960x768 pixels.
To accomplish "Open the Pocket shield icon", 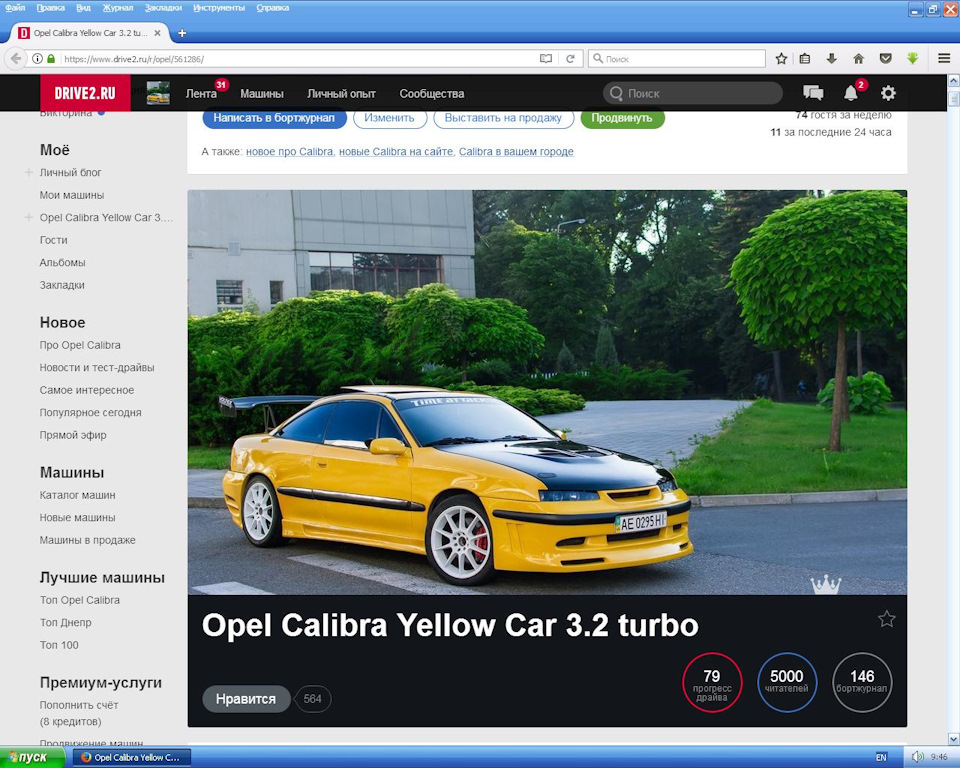I will 885,59.
